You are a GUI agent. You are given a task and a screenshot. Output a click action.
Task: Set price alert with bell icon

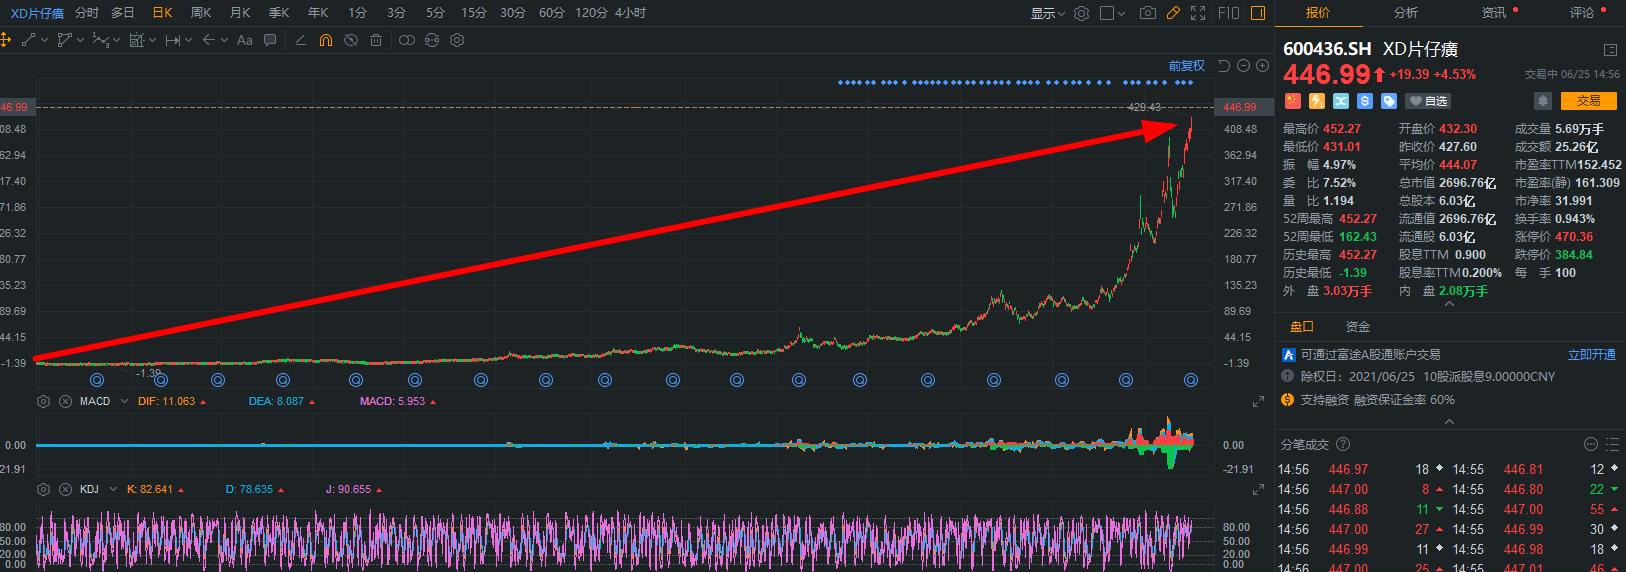point(1543,101)
